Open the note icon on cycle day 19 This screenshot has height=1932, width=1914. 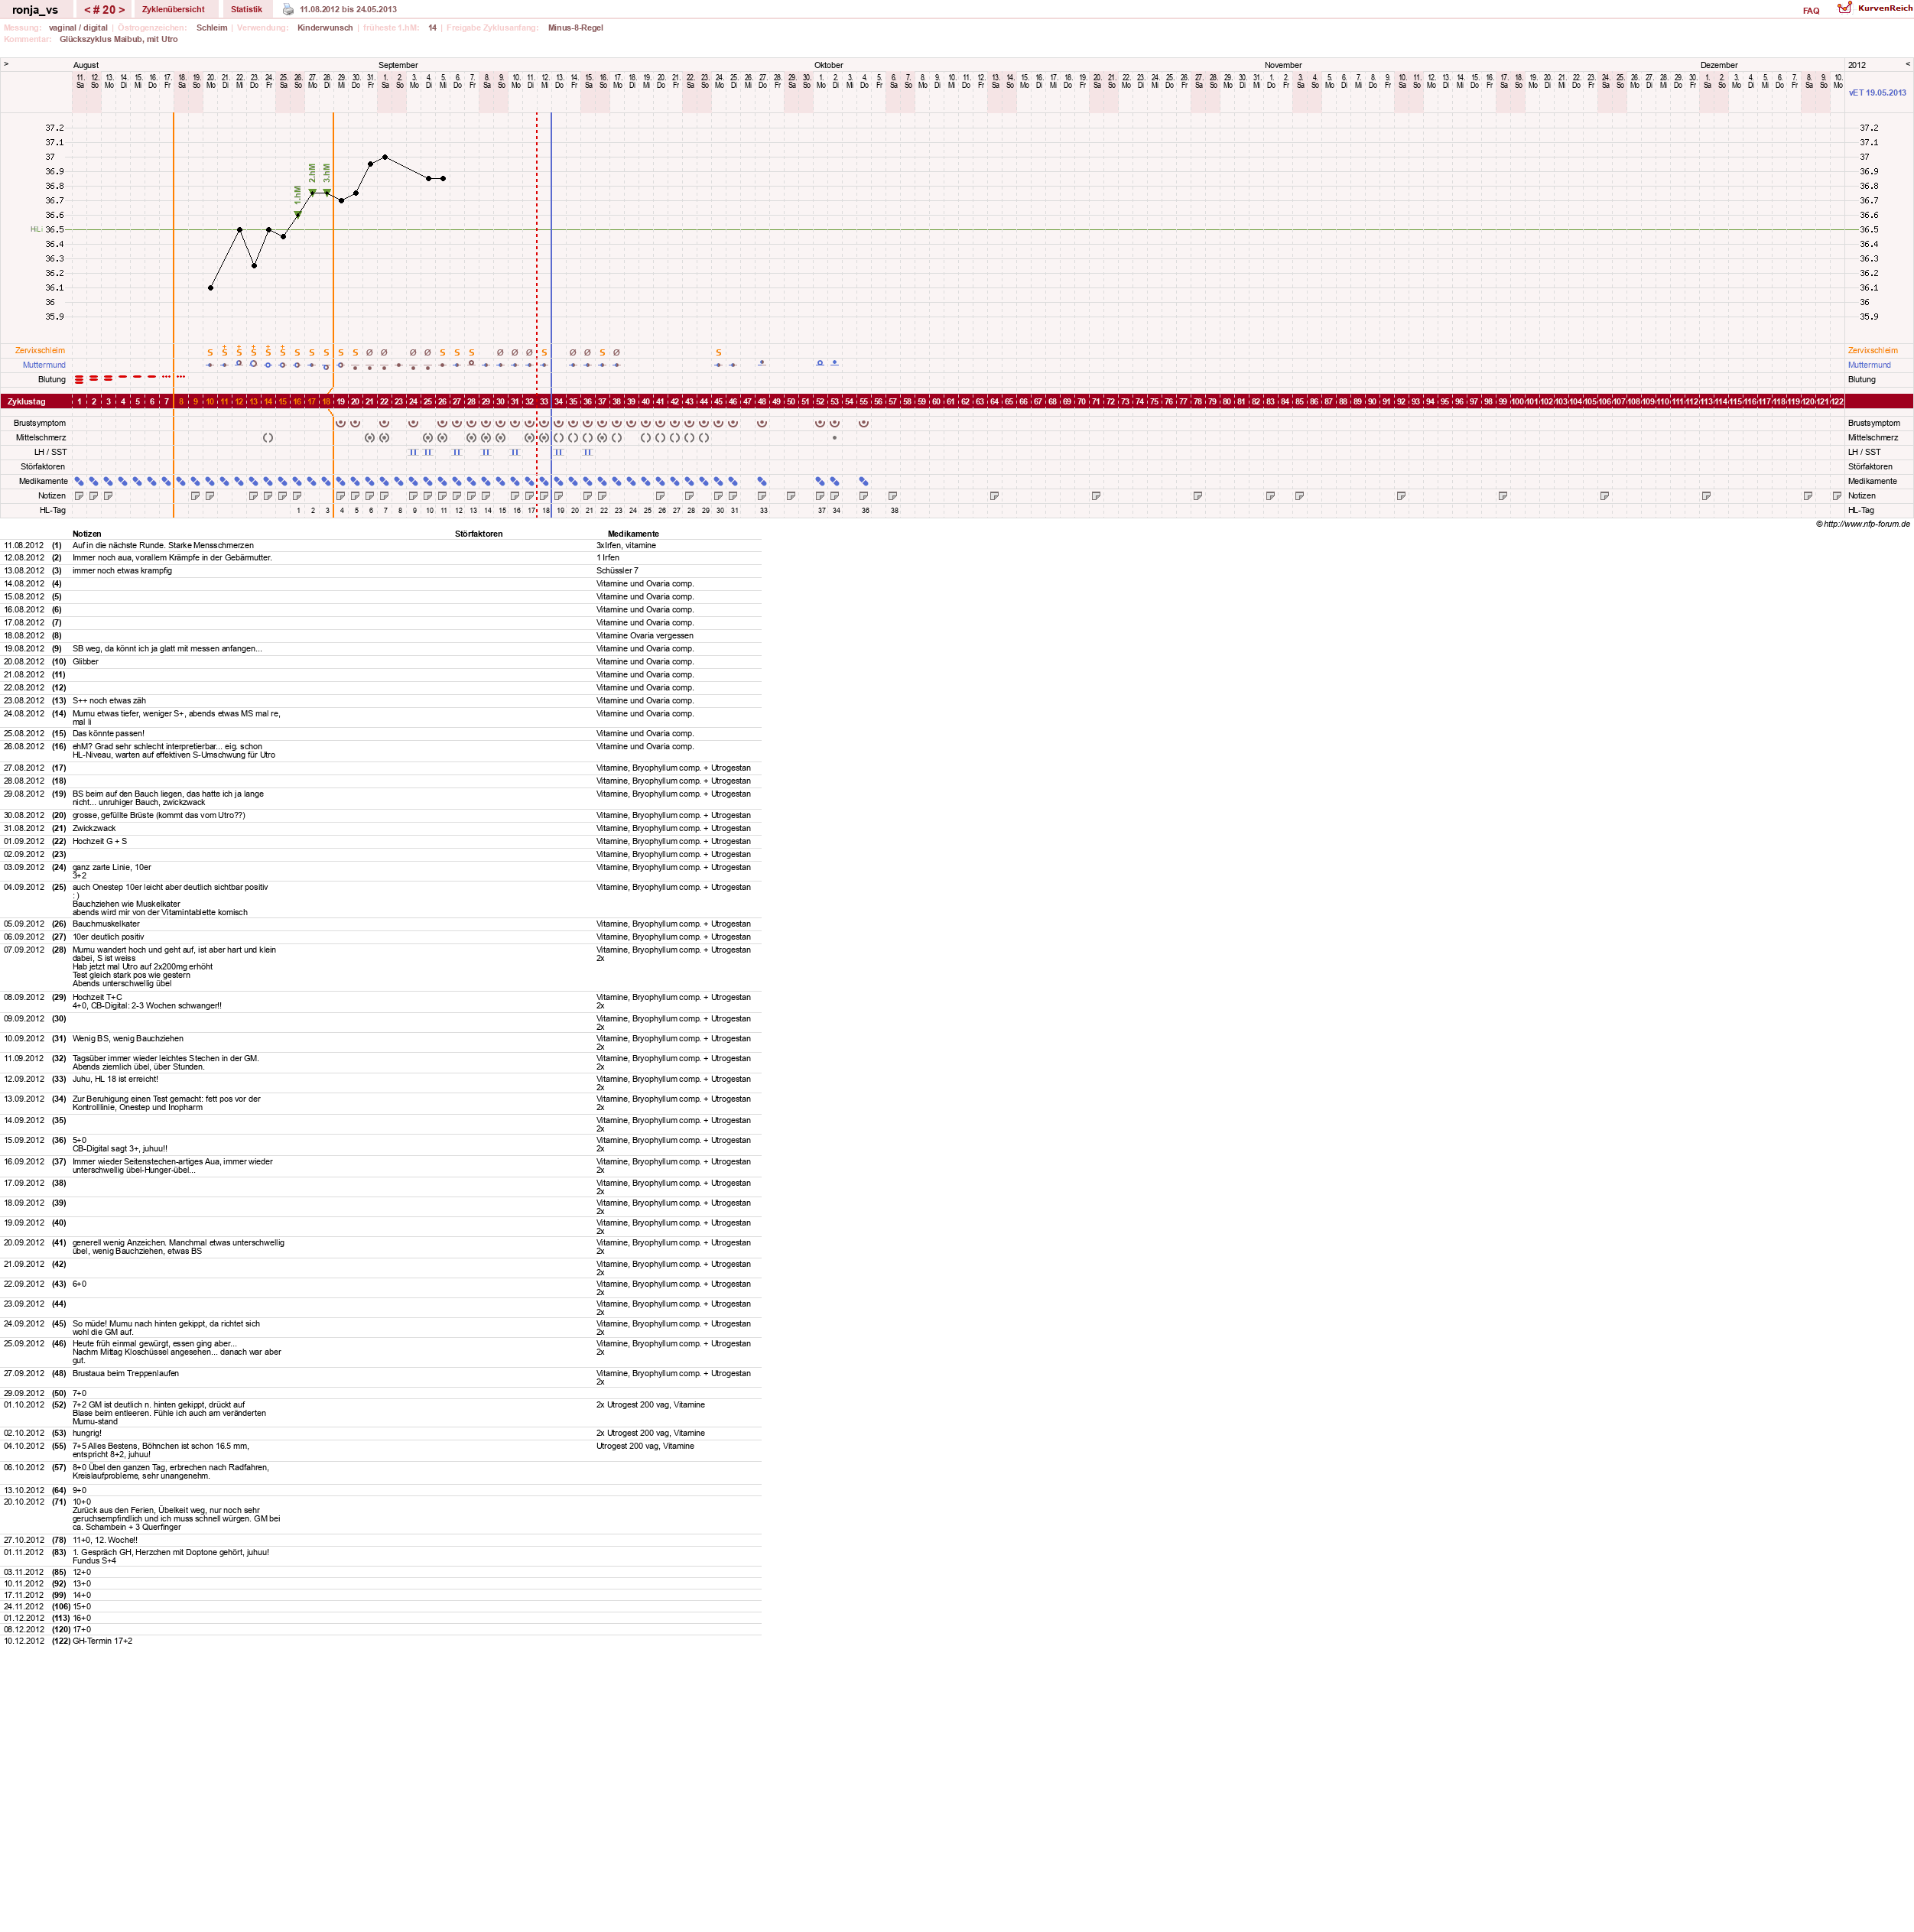coord(340,496)
